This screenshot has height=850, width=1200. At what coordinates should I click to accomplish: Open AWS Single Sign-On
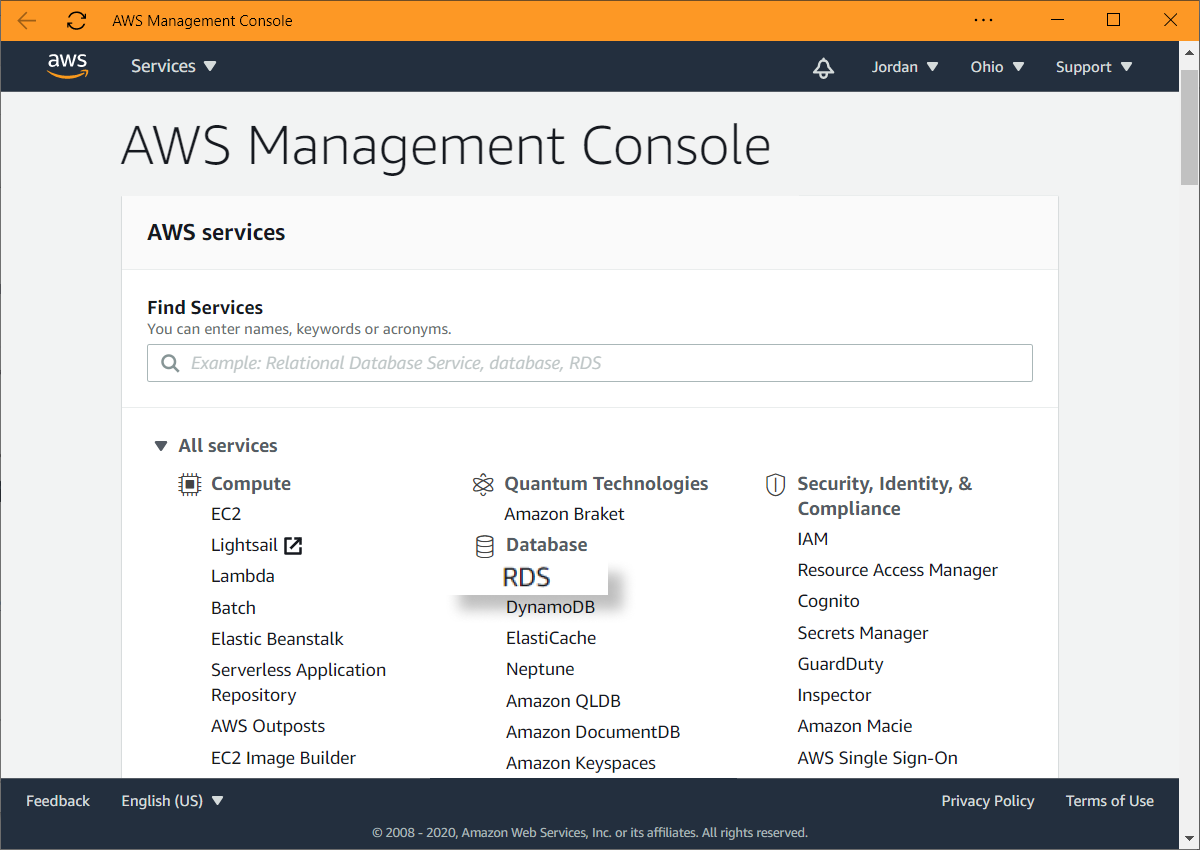click(x=877, y=758)
